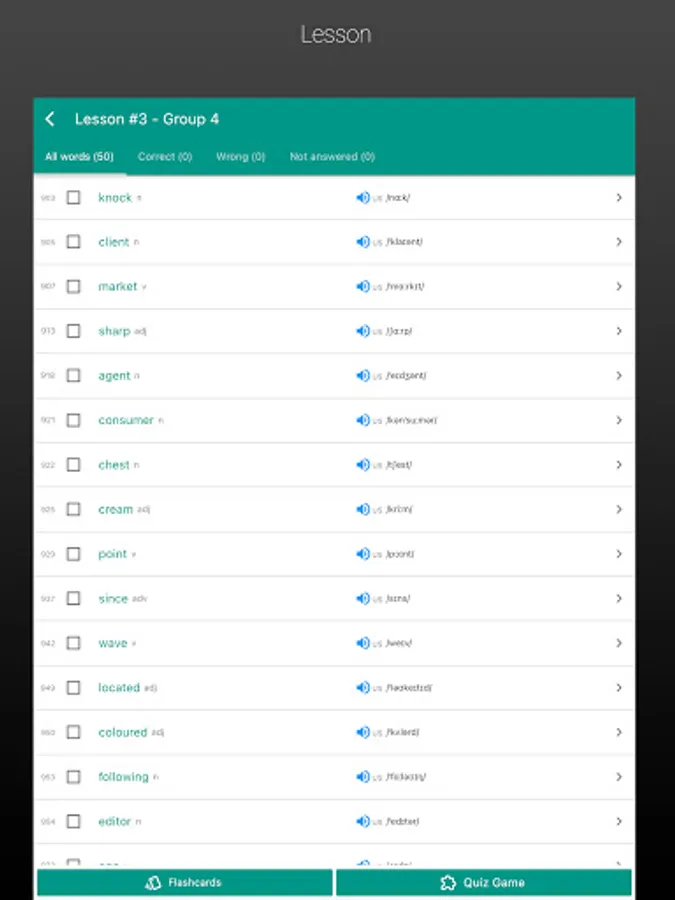Select the agent word checkbox

73,376
